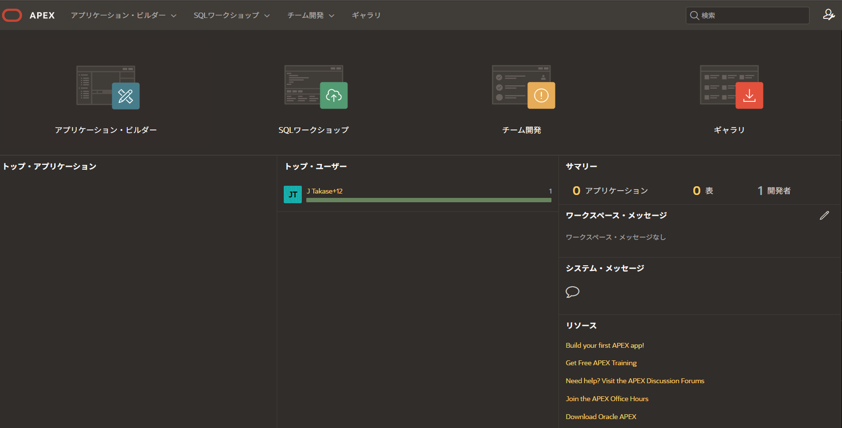Open Join the APEX Office Hours link
This screenshot has height=428, width=842.
click(607, 398)
